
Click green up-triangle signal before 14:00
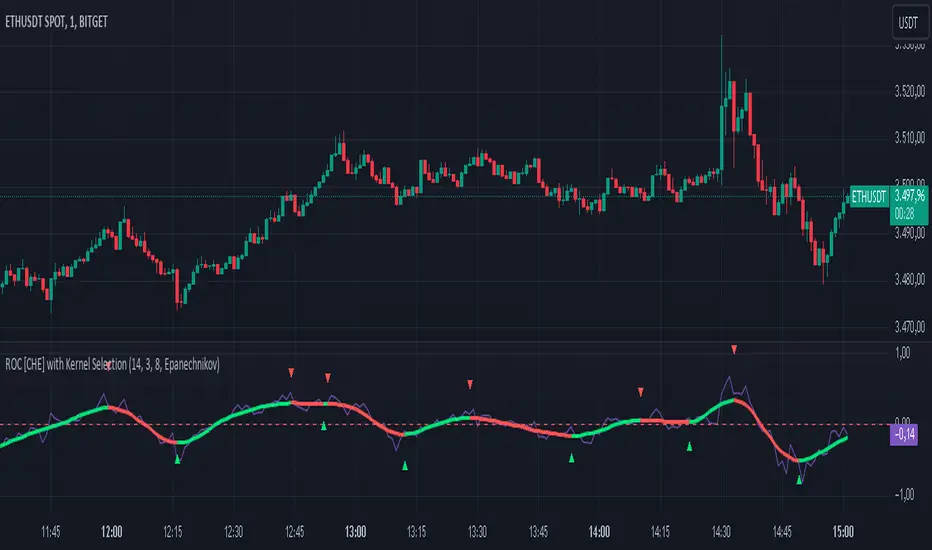(x=571, y=458)
